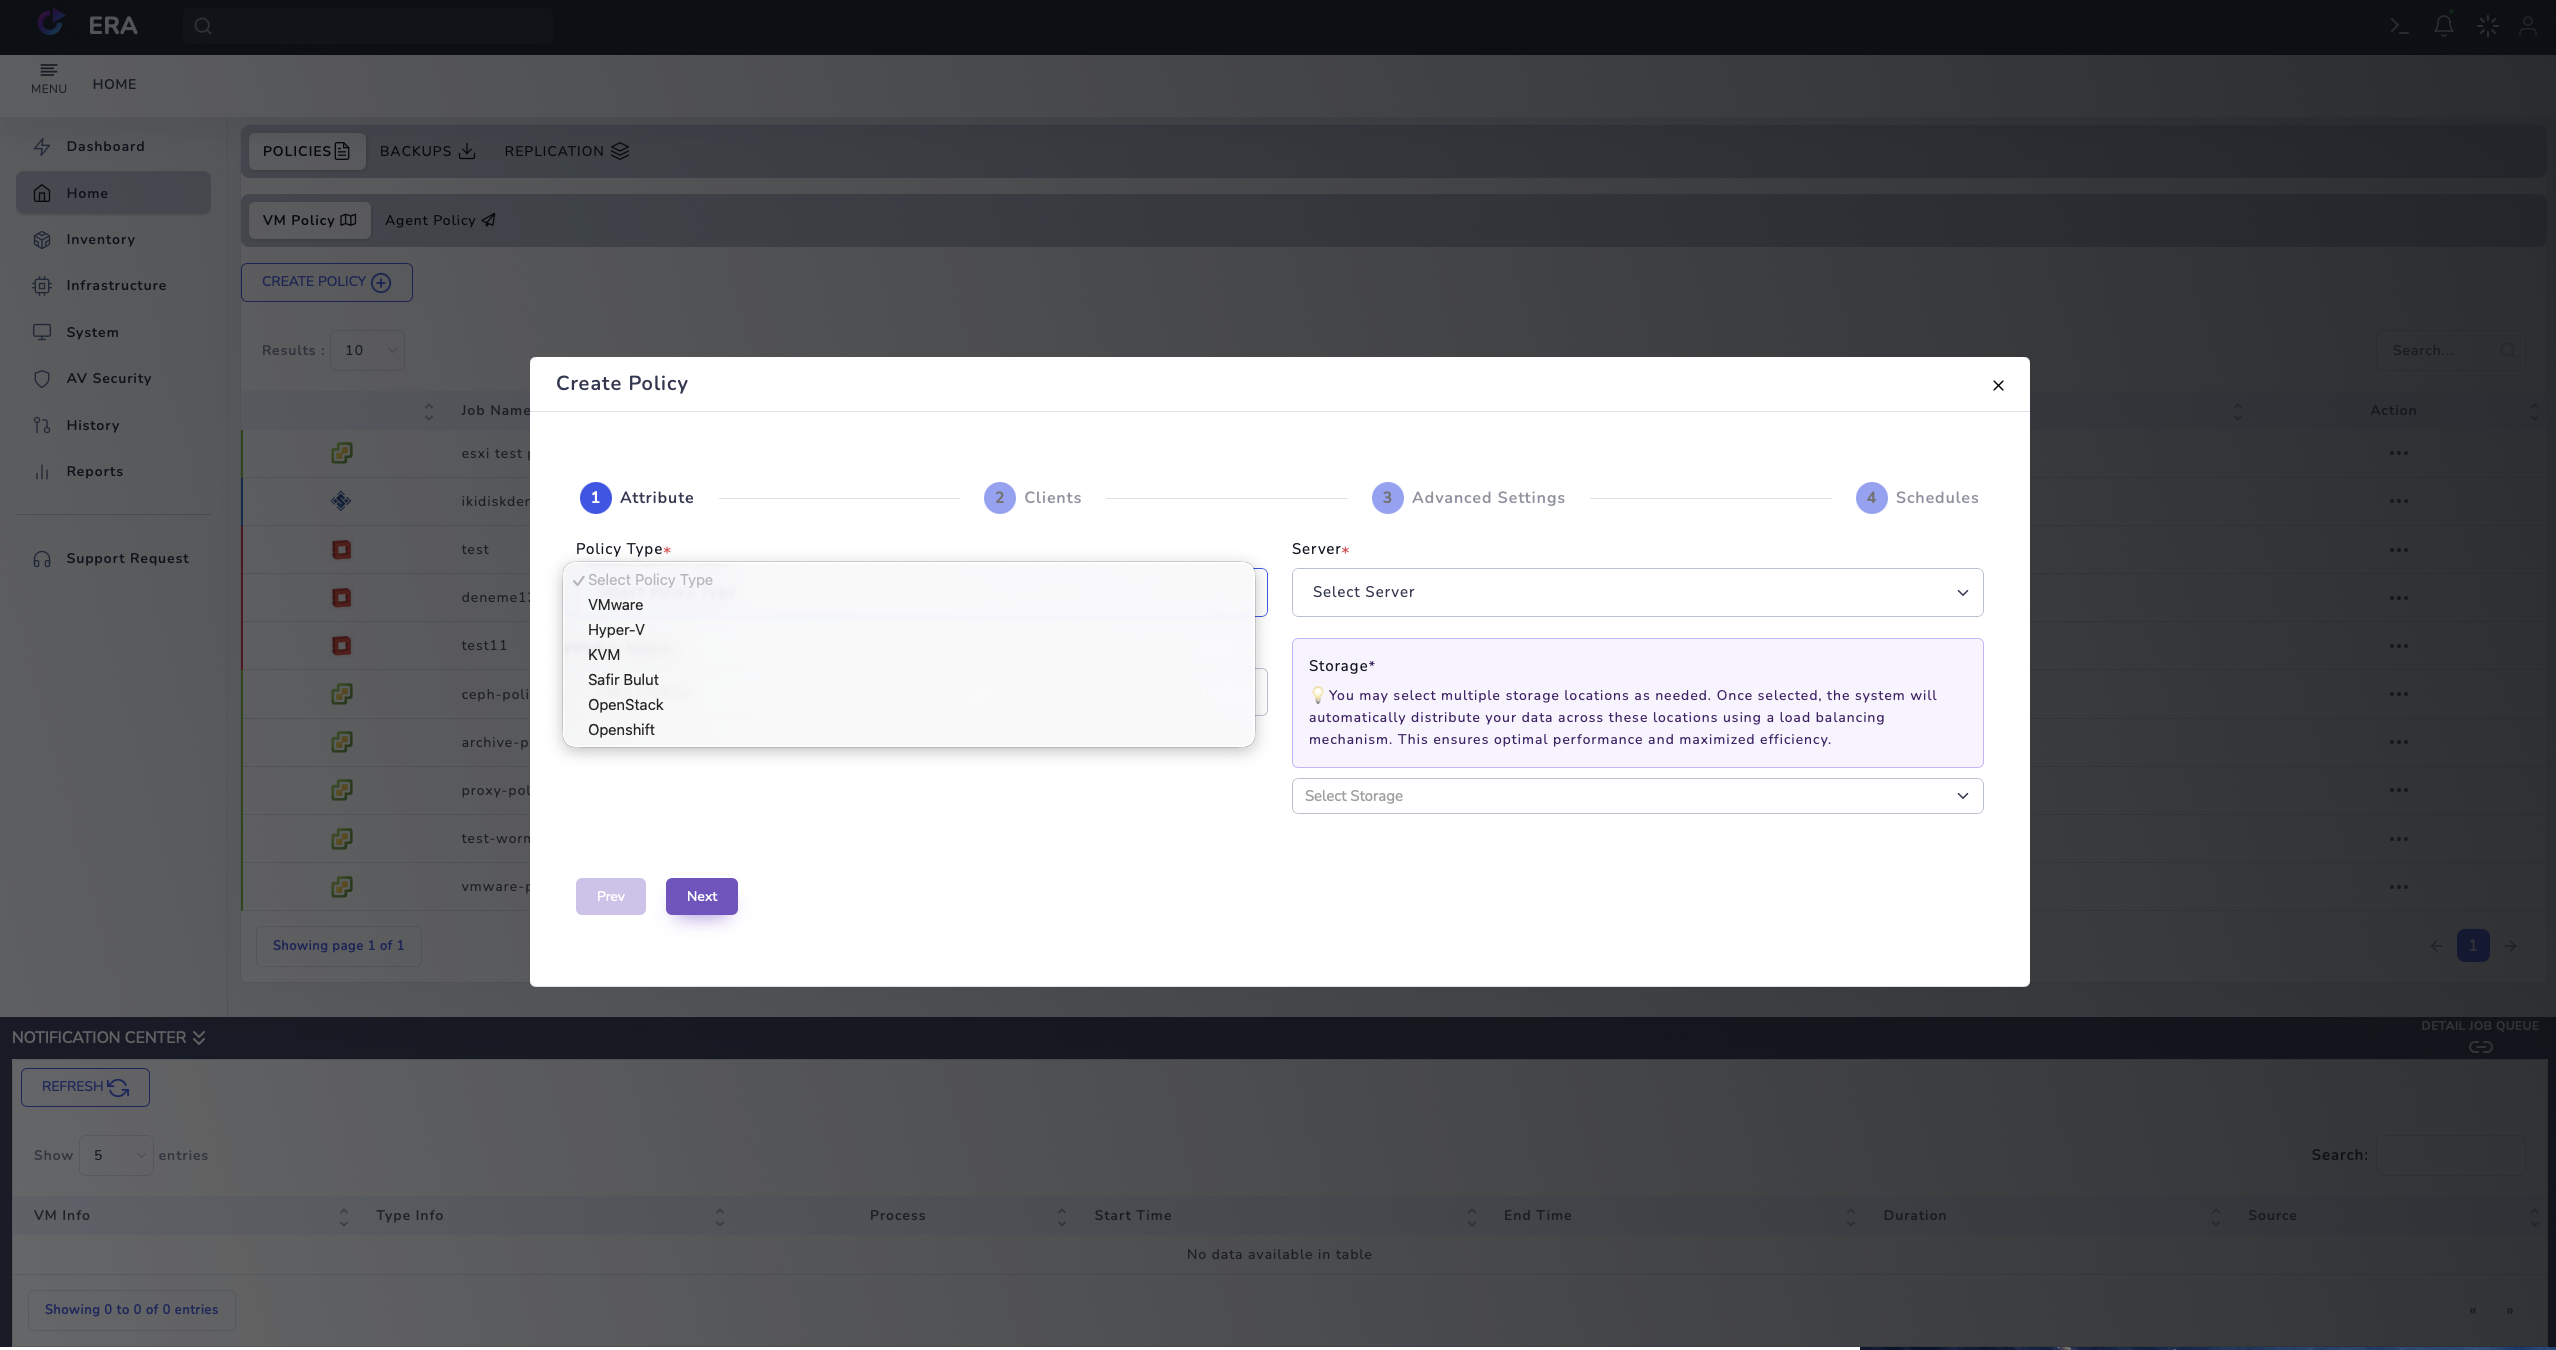This screenshot has height=1350, width=2556.
Task: Close the Create Policy dialog
Action: [x=1997, y=385]
